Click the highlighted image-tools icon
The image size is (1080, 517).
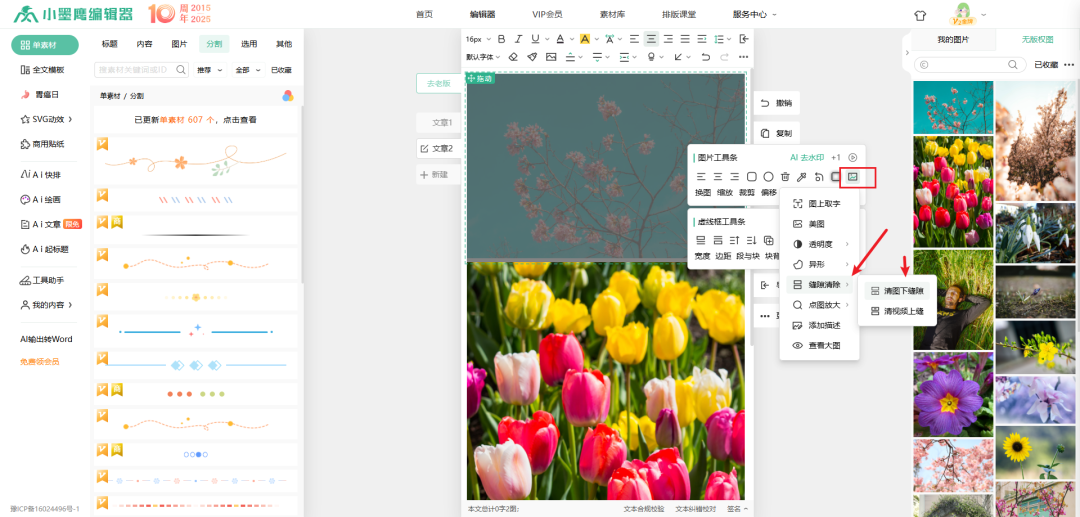(x=853, y=177)
